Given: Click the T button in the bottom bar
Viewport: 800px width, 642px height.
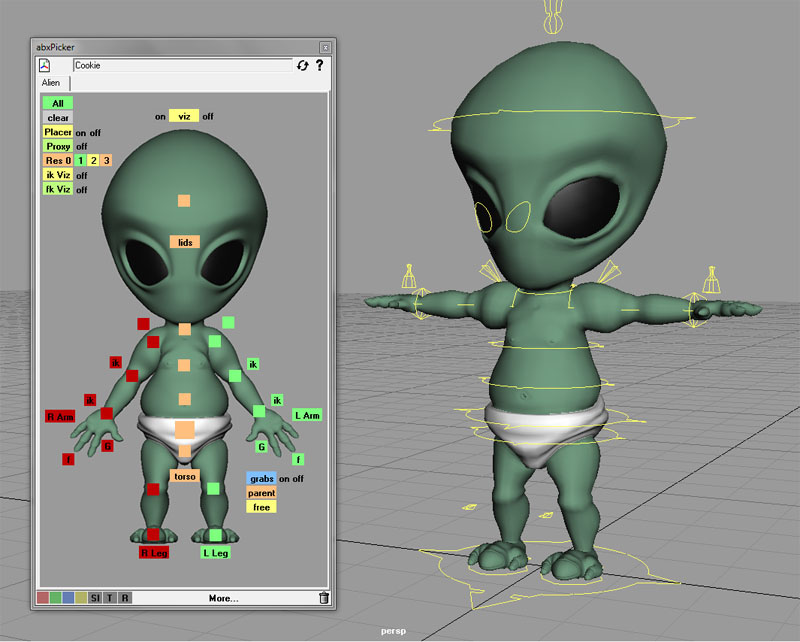Looking at the screenshot, I should (109, 598).
